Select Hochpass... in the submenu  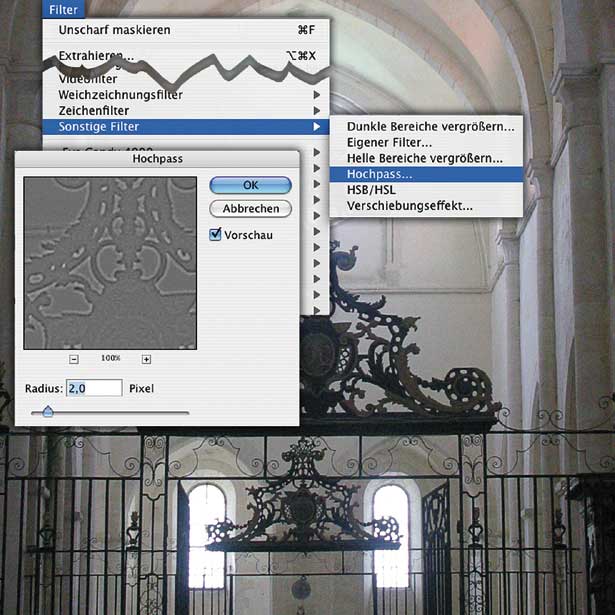click(x=426, y=174)
